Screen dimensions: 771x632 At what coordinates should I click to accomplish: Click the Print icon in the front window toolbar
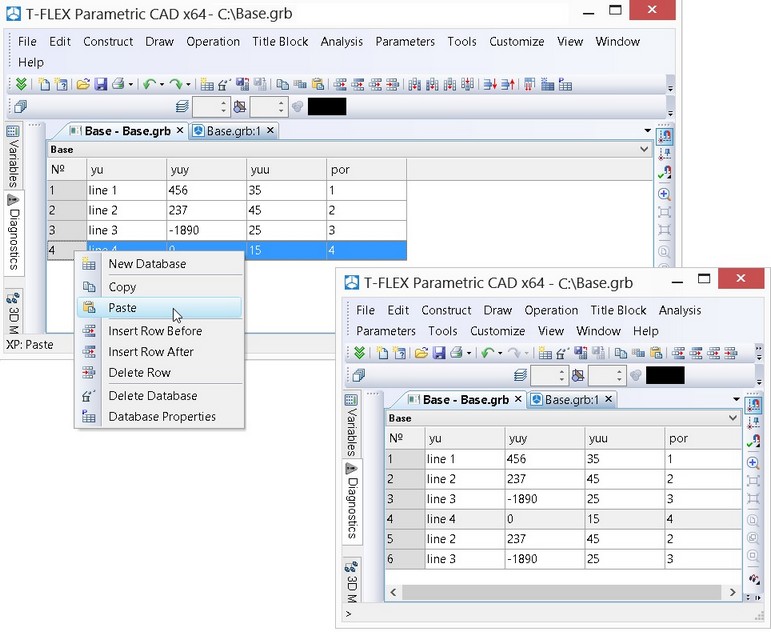tap(456, 353)
